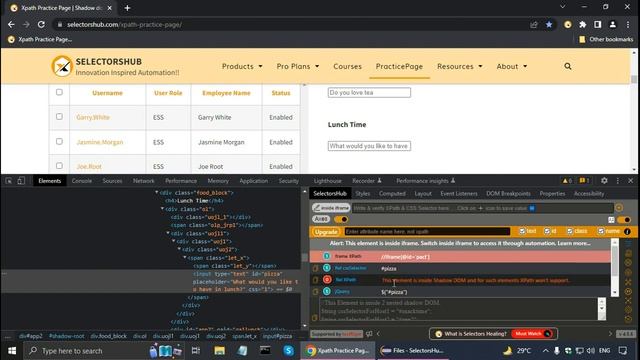Reload the page
640x360 pixels.
pos(41,24)
